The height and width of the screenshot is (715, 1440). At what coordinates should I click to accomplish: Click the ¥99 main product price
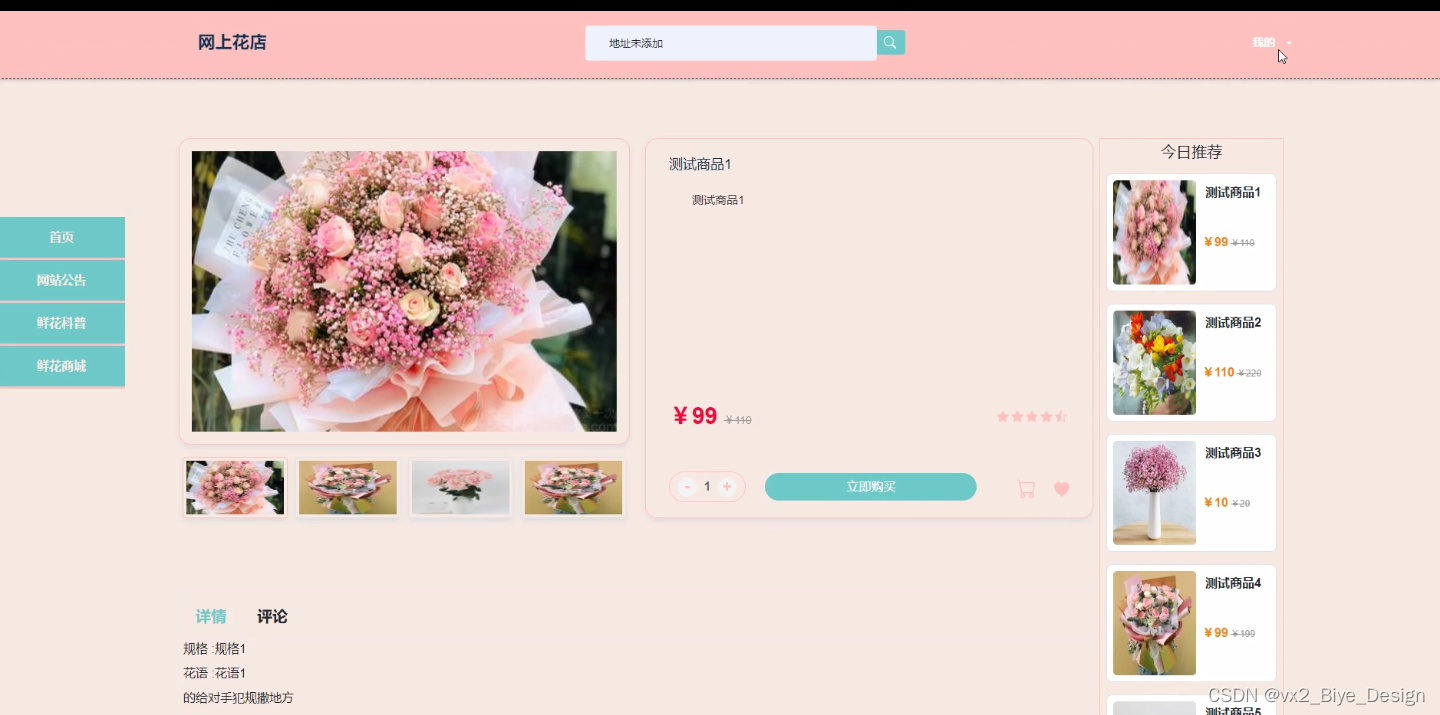coord(695,416)
